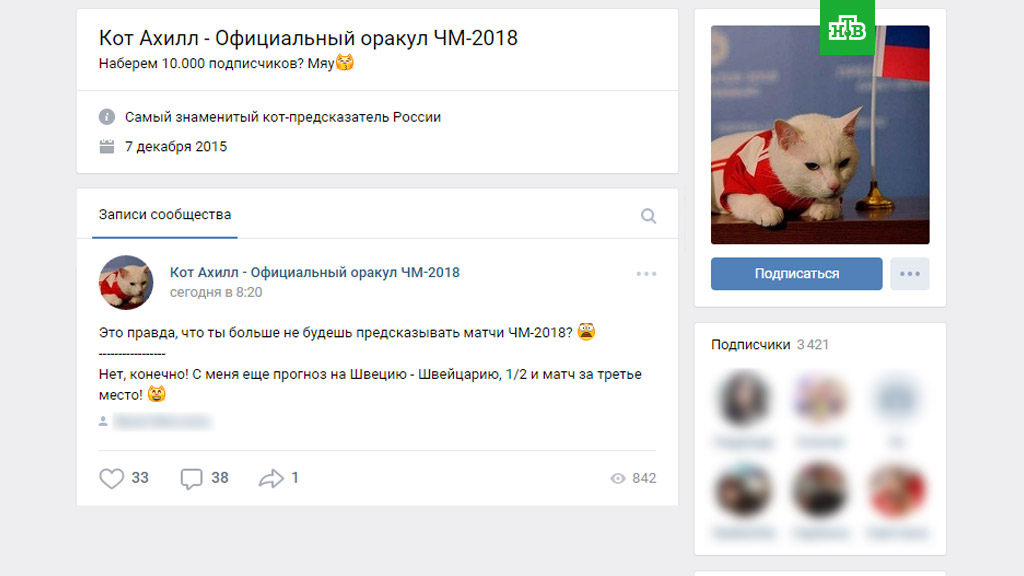Click the post timestamp сегодня в 8:20
The height and width of the screenshot is (576, 1024).
click(x=216, y=293)
